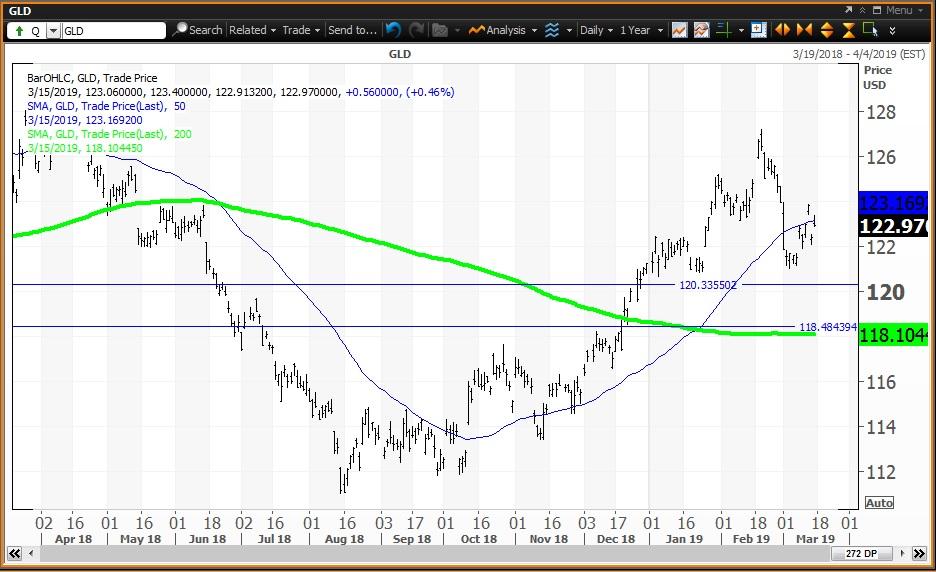
Task: Click the 118.484394 horizontal line label
Action: (828, 327)
